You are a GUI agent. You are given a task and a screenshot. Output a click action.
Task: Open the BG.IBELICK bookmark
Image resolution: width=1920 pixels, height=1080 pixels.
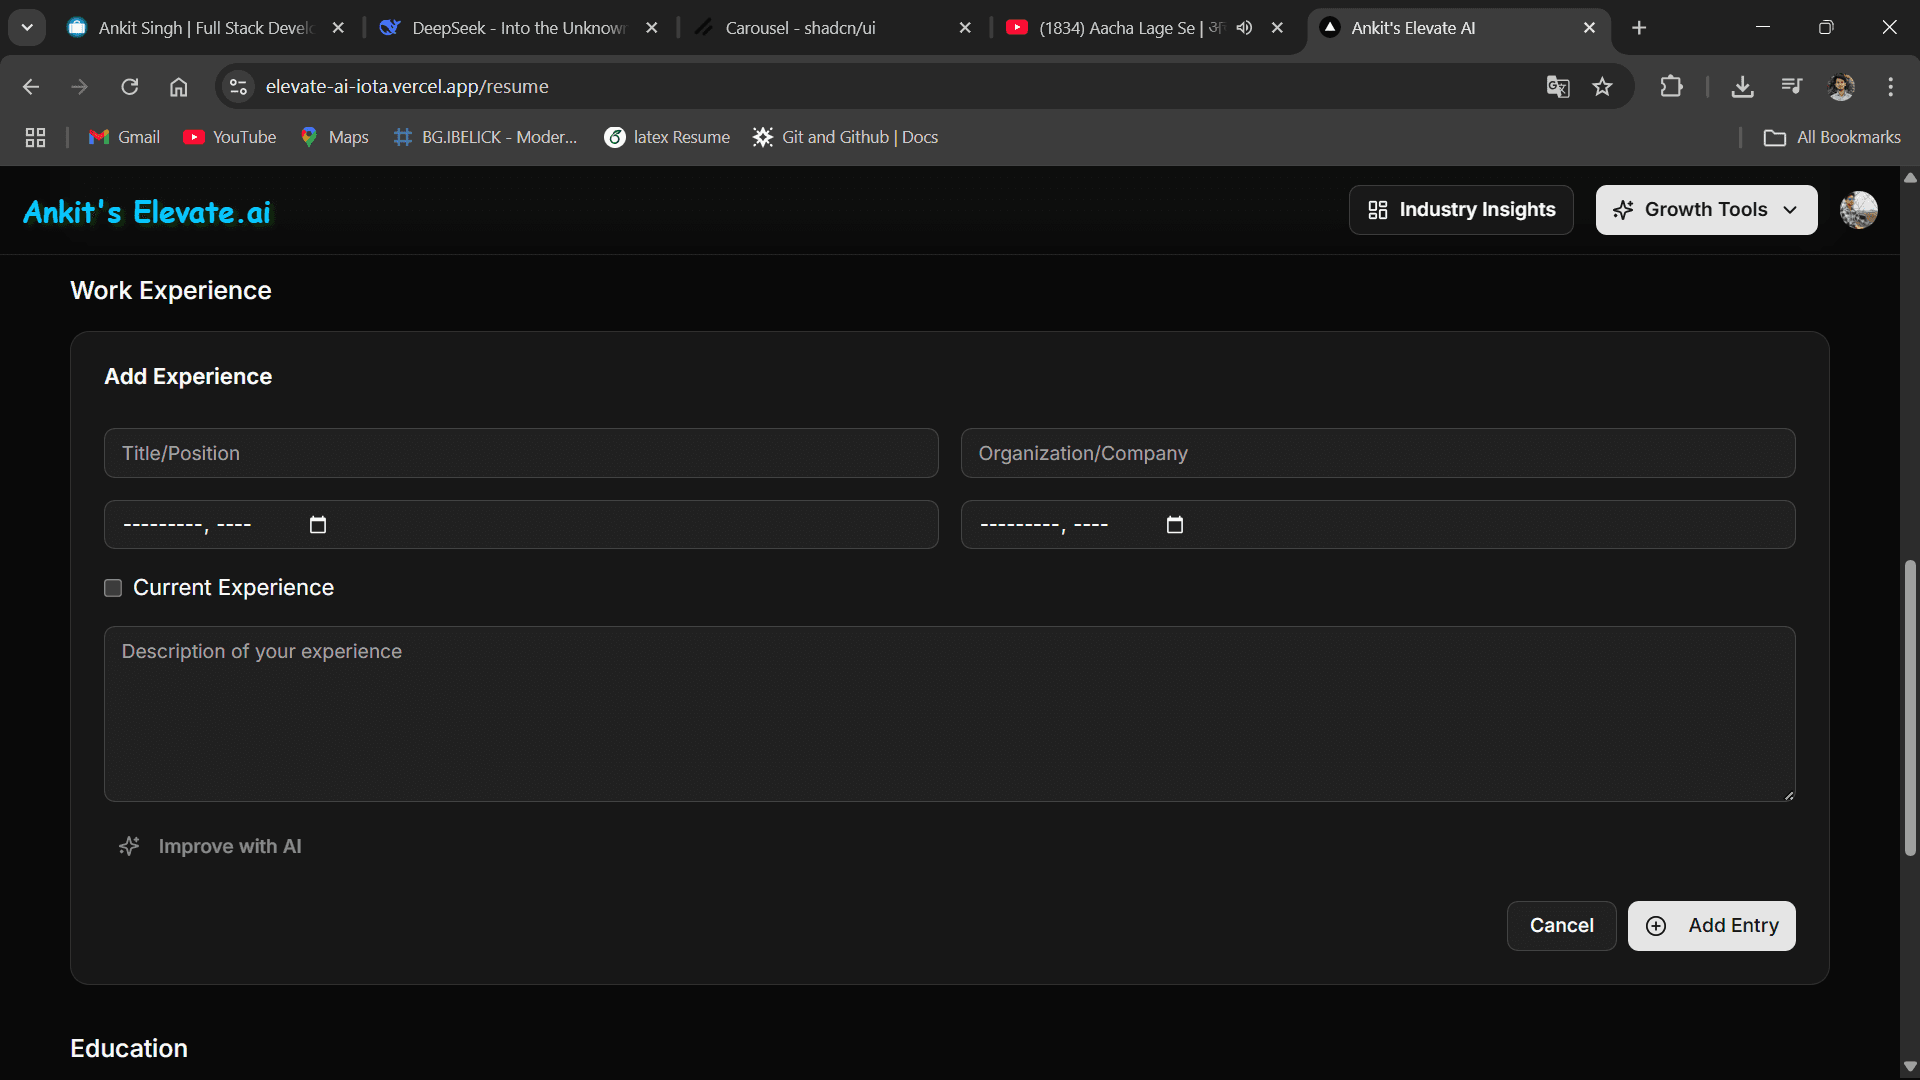tap(486, 137)
